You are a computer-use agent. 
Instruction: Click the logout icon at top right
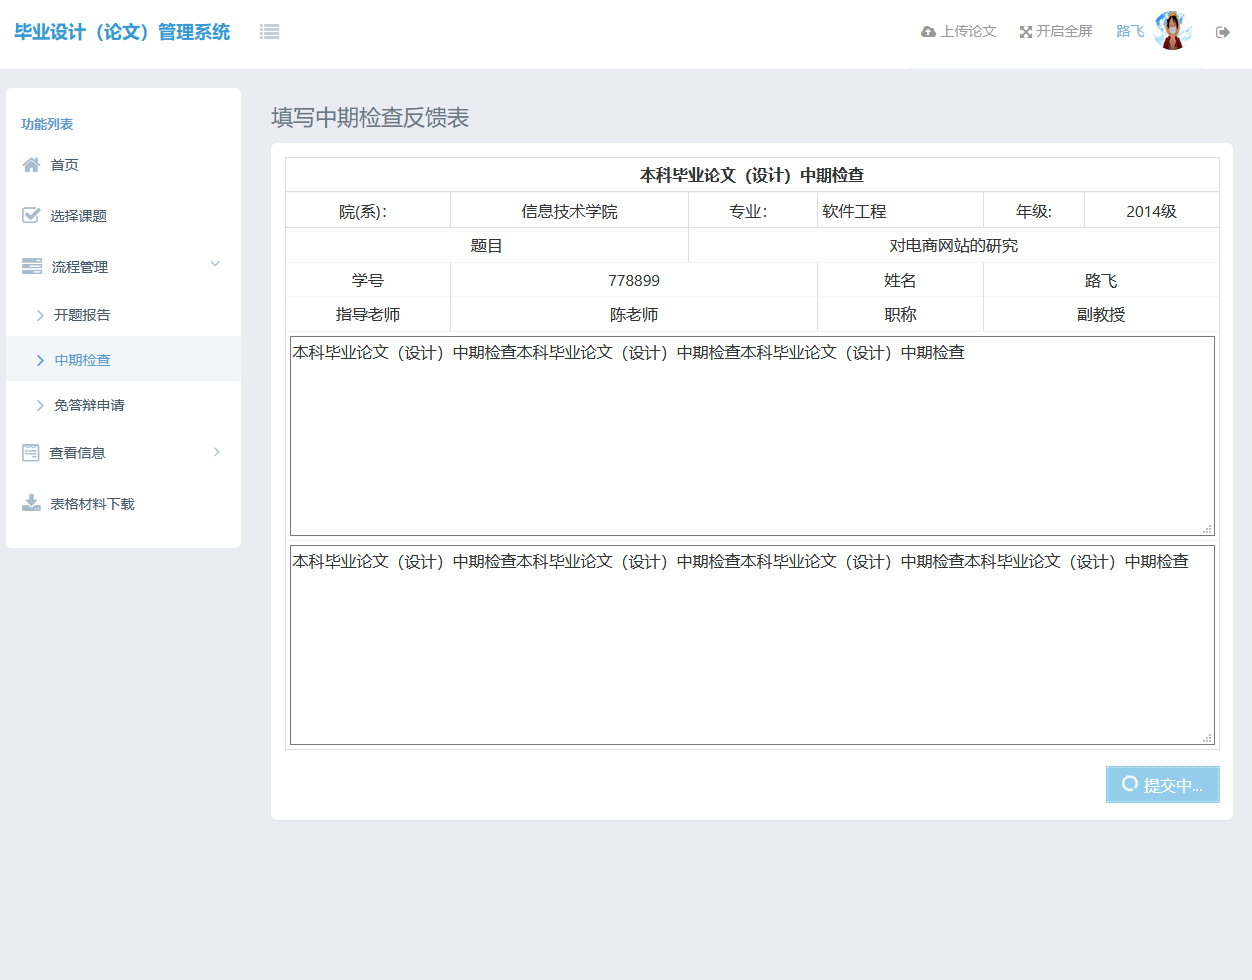[x=1222, y=31]
